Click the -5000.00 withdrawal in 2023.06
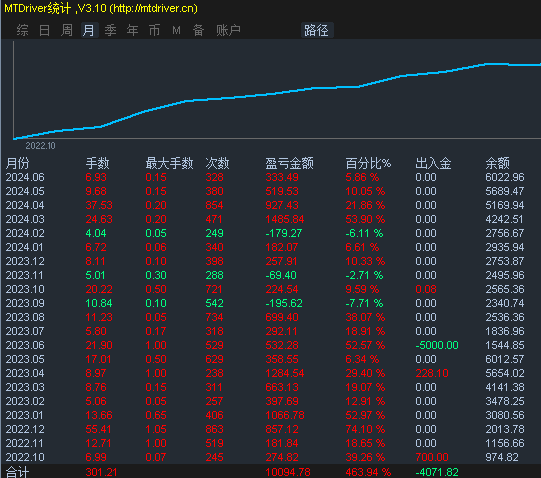Viewport: 541px width, 478px height. click(437, 345)
